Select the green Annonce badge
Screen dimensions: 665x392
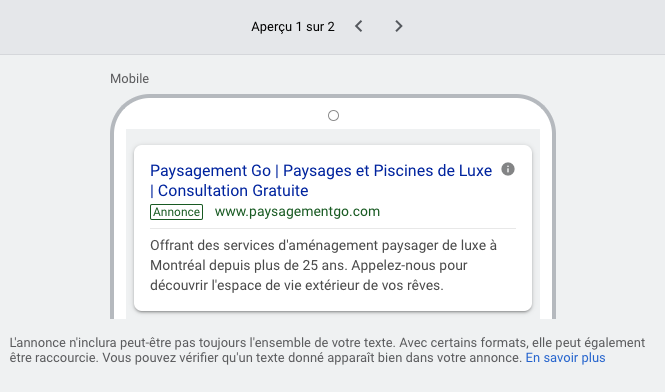tap(176, 212)
